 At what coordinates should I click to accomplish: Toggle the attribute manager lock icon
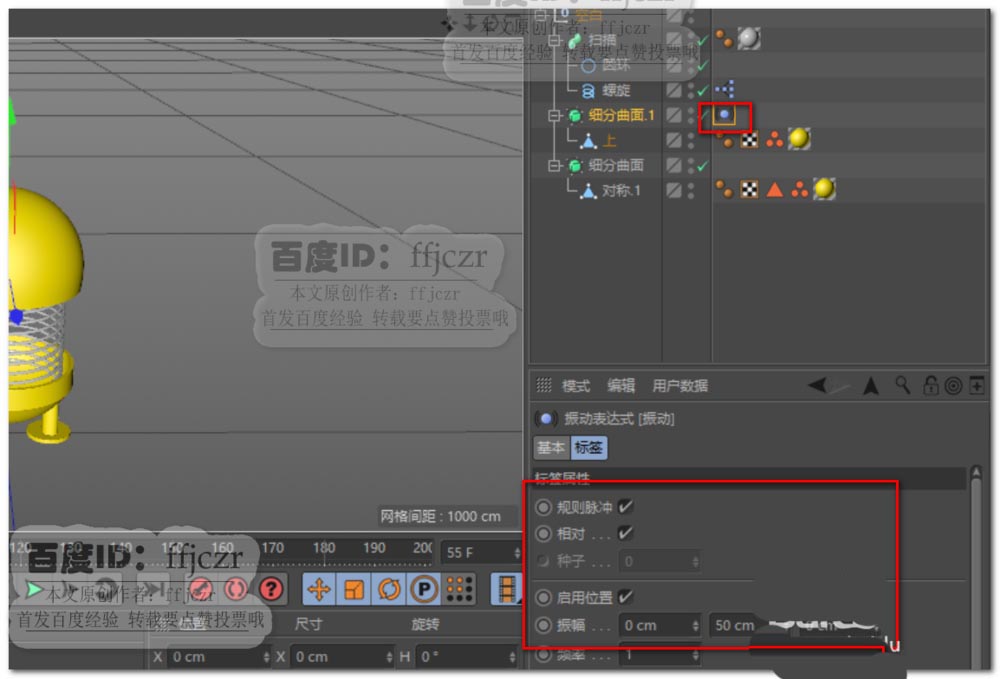tap(930, 385)
